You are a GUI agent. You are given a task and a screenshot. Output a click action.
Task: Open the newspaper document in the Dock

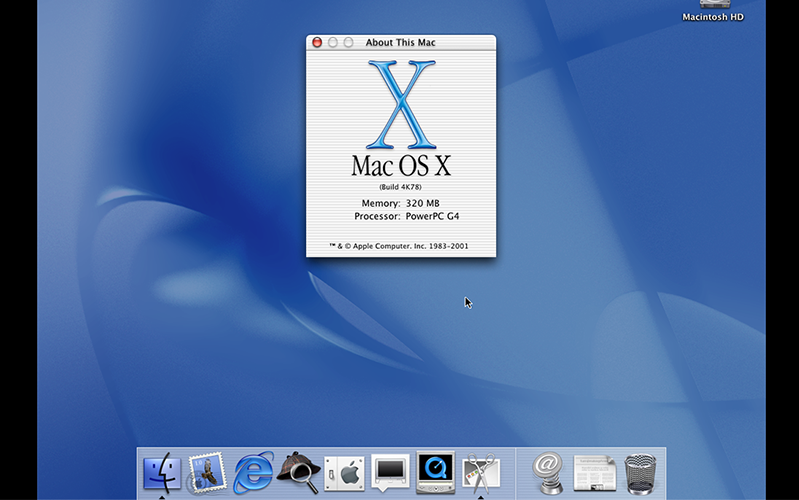pyautogui.click(x=595, y=473)
